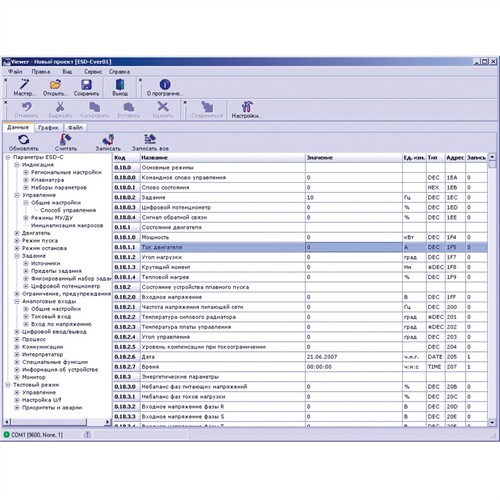
Task: Click the Выход exit icon
Action: pos(120,84)
